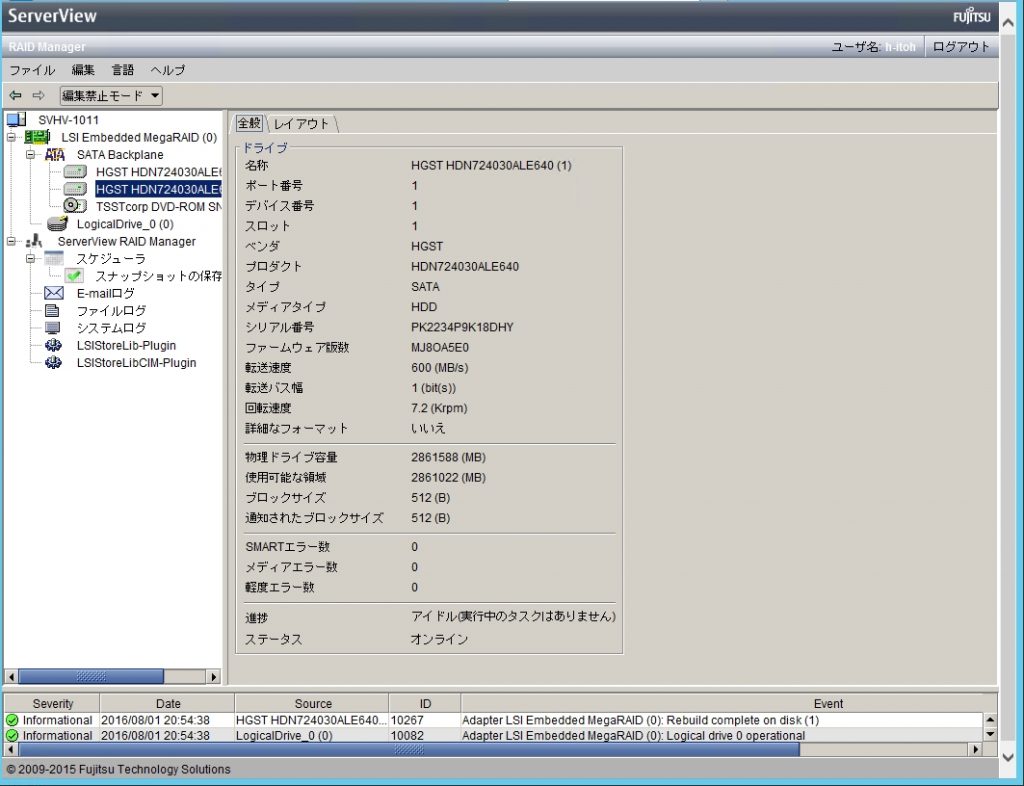Click the page scroll-up arrow beside FUJITSU logo
1024x786 pixels.
point(1008,22)
